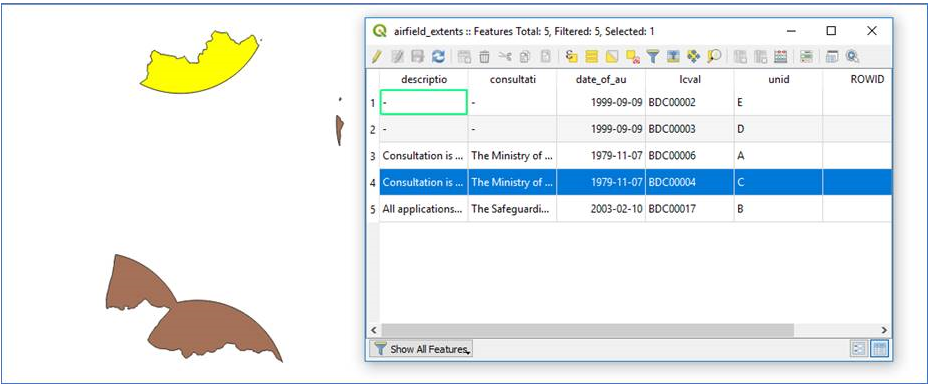Click the unid cell containing B
The height and width of the screenshot is (386, 930).
tap(778, 209)
